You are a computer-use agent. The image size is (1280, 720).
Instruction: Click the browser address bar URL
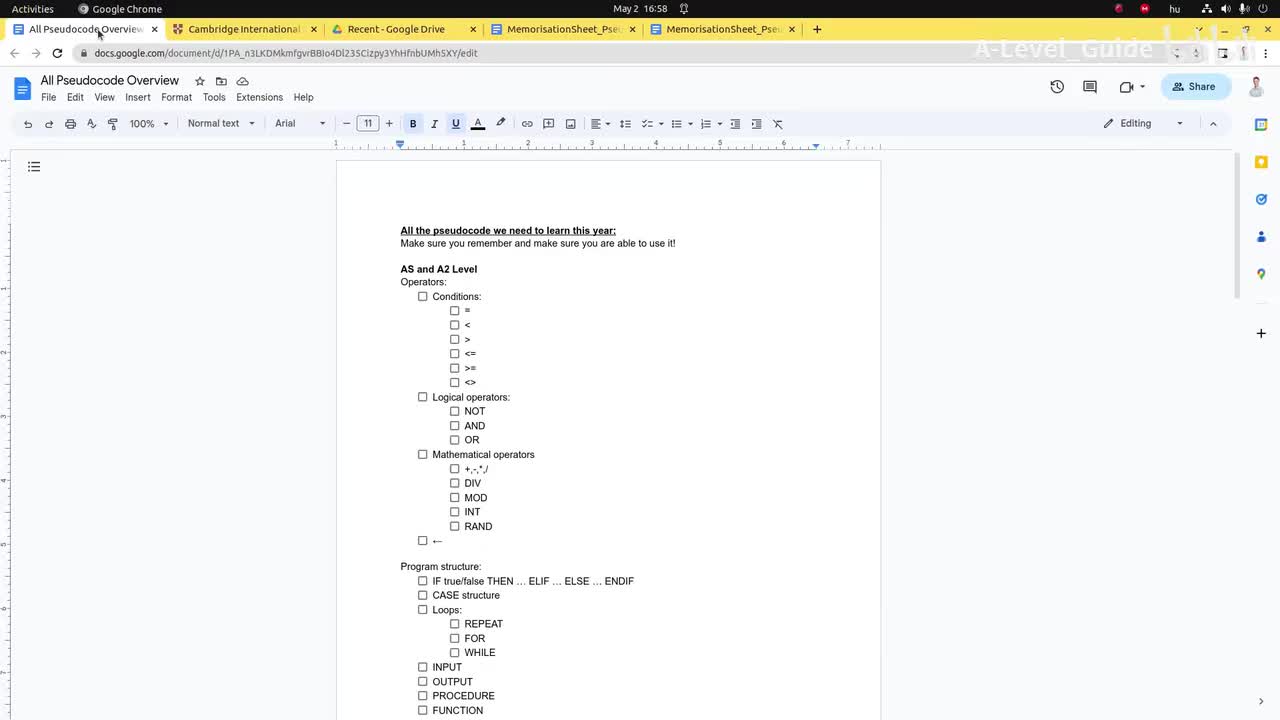click(286, 53)
